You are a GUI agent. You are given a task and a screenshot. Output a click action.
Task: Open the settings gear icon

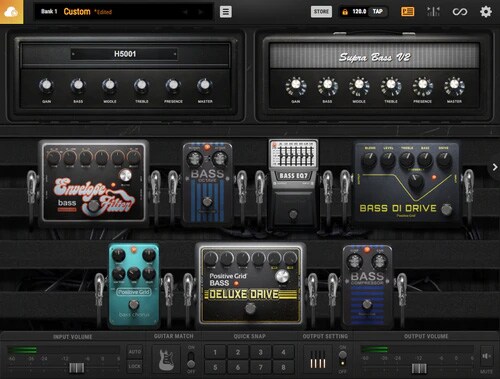coord(486,12)
